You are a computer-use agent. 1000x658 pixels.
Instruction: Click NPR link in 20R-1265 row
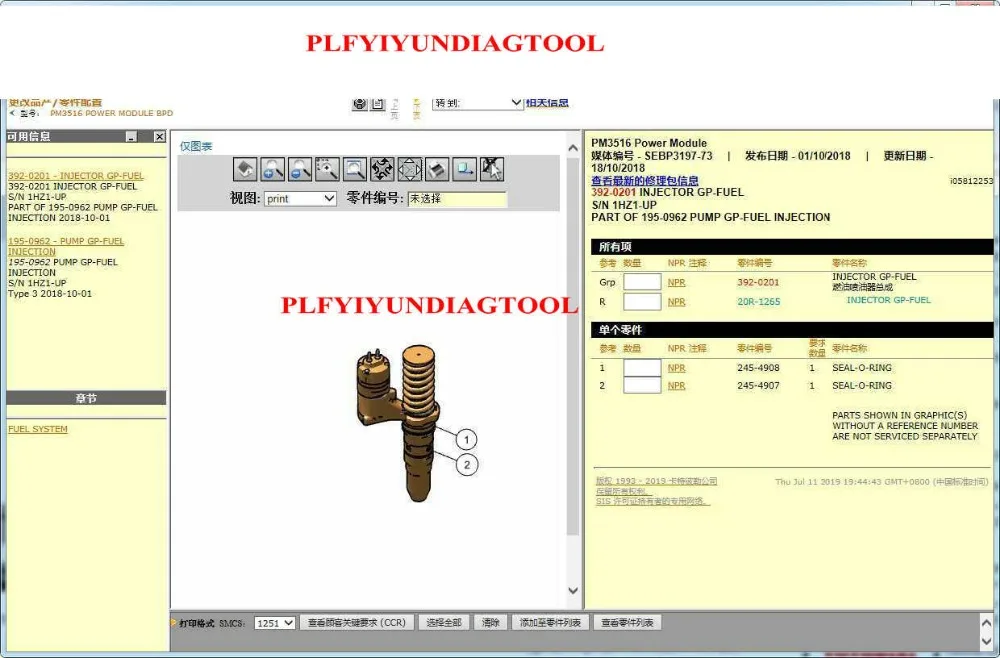pos(677,302)
